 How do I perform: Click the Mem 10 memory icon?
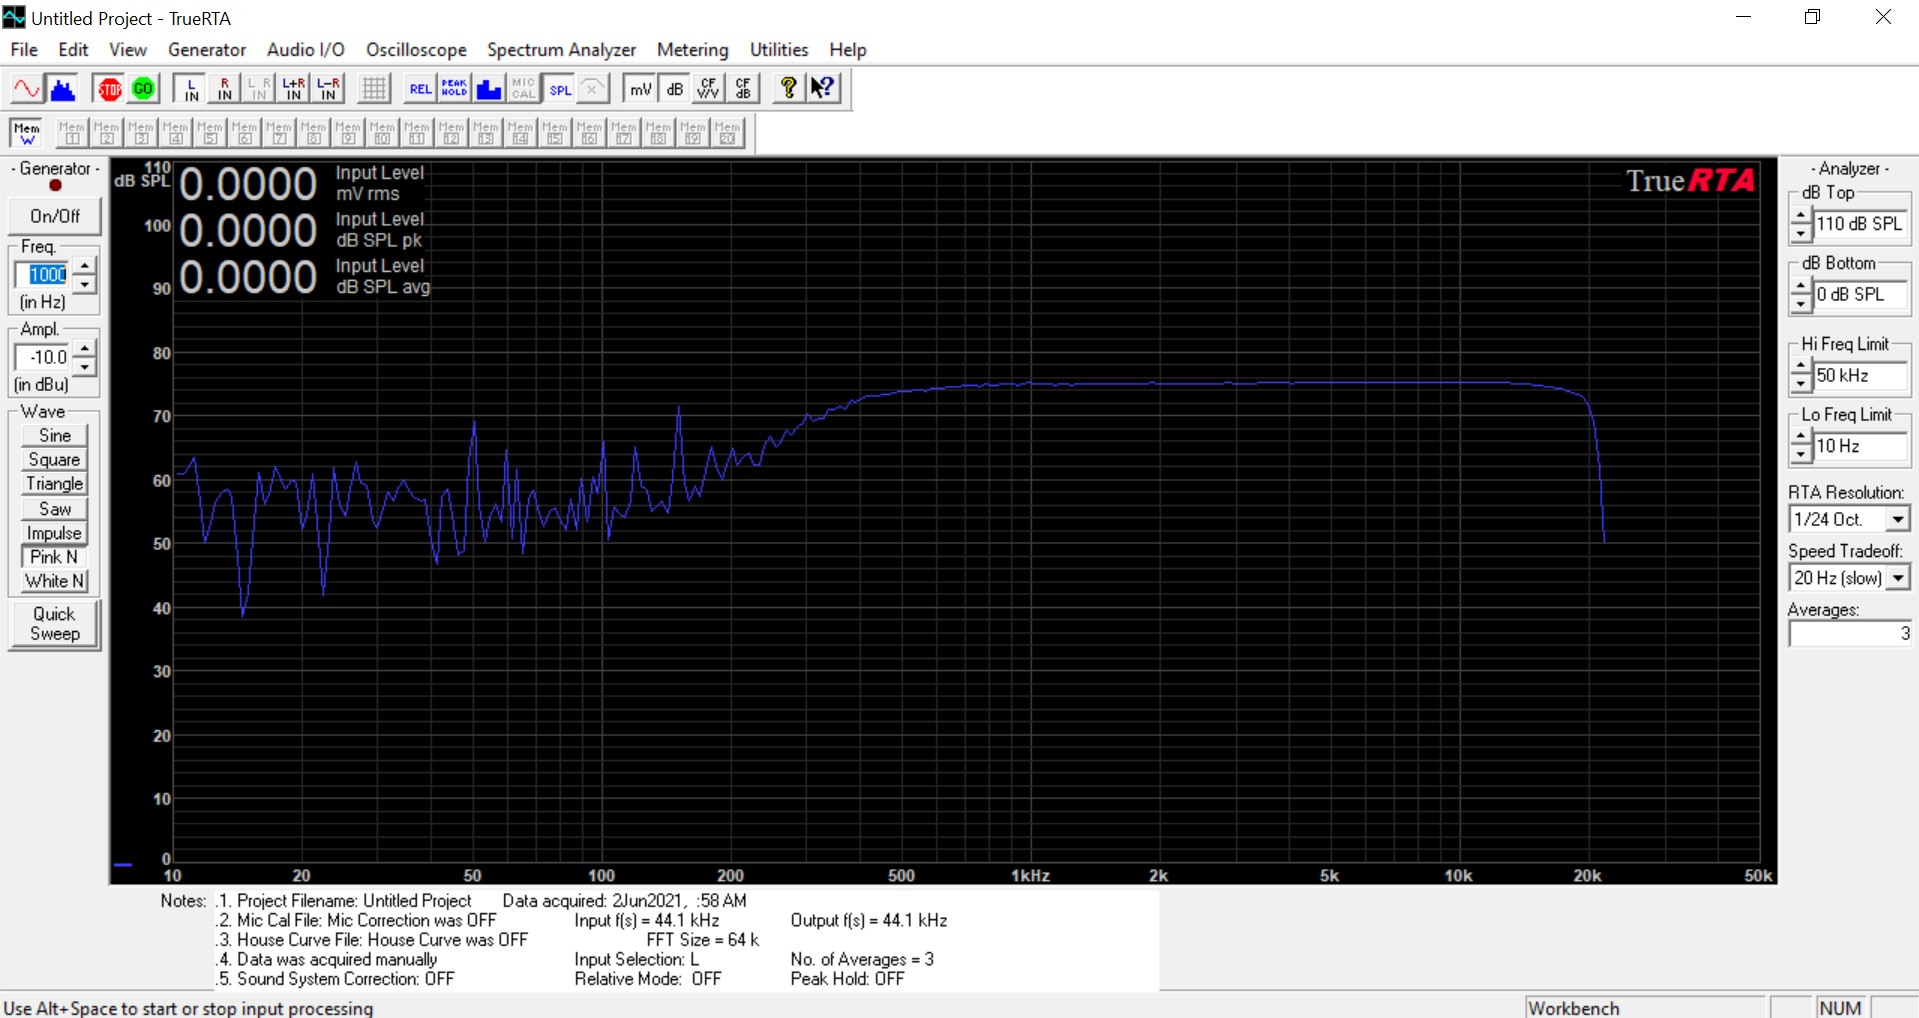[382, 132]
